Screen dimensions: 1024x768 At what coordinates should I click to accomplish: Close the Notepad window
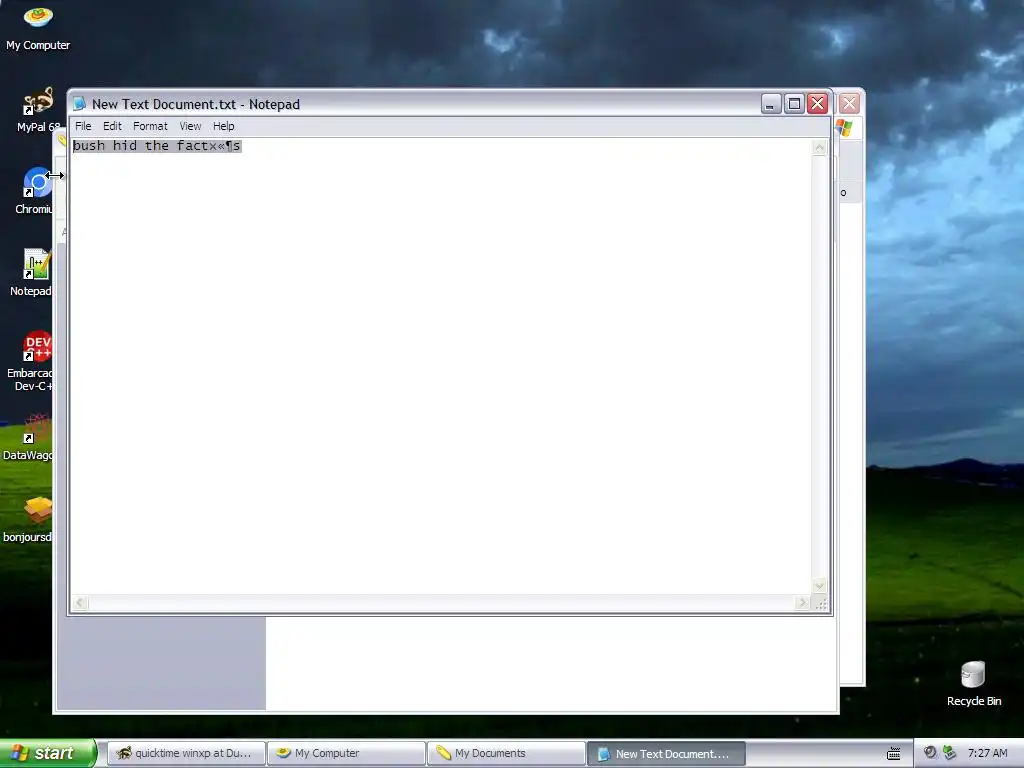pos(818,104)
